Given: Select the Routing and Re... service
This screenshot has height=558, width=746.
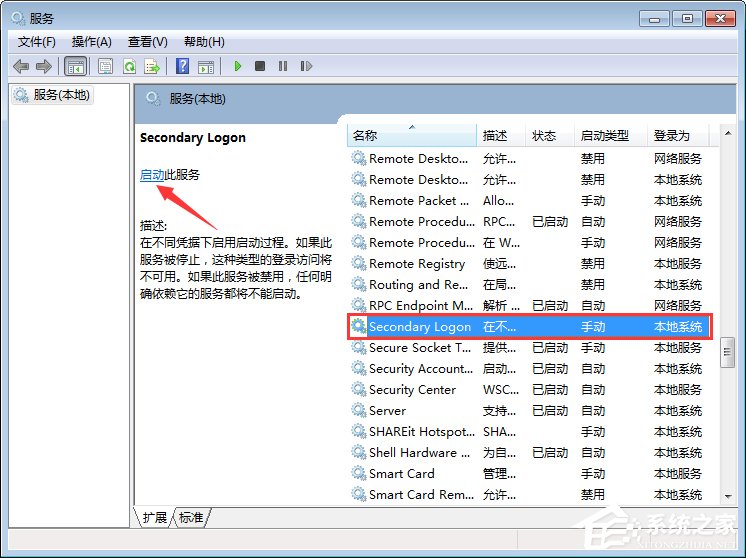Looking at the screenshot, I should (530, 284).
